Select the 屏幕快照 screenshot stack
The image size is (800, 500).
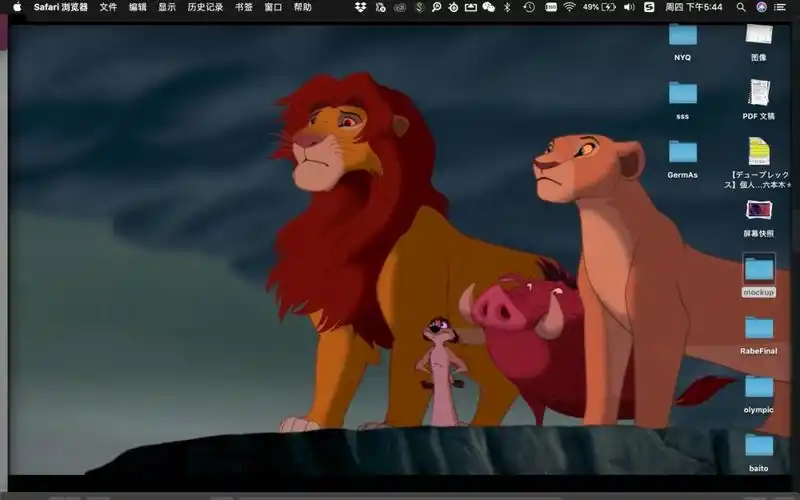[758, 211]
